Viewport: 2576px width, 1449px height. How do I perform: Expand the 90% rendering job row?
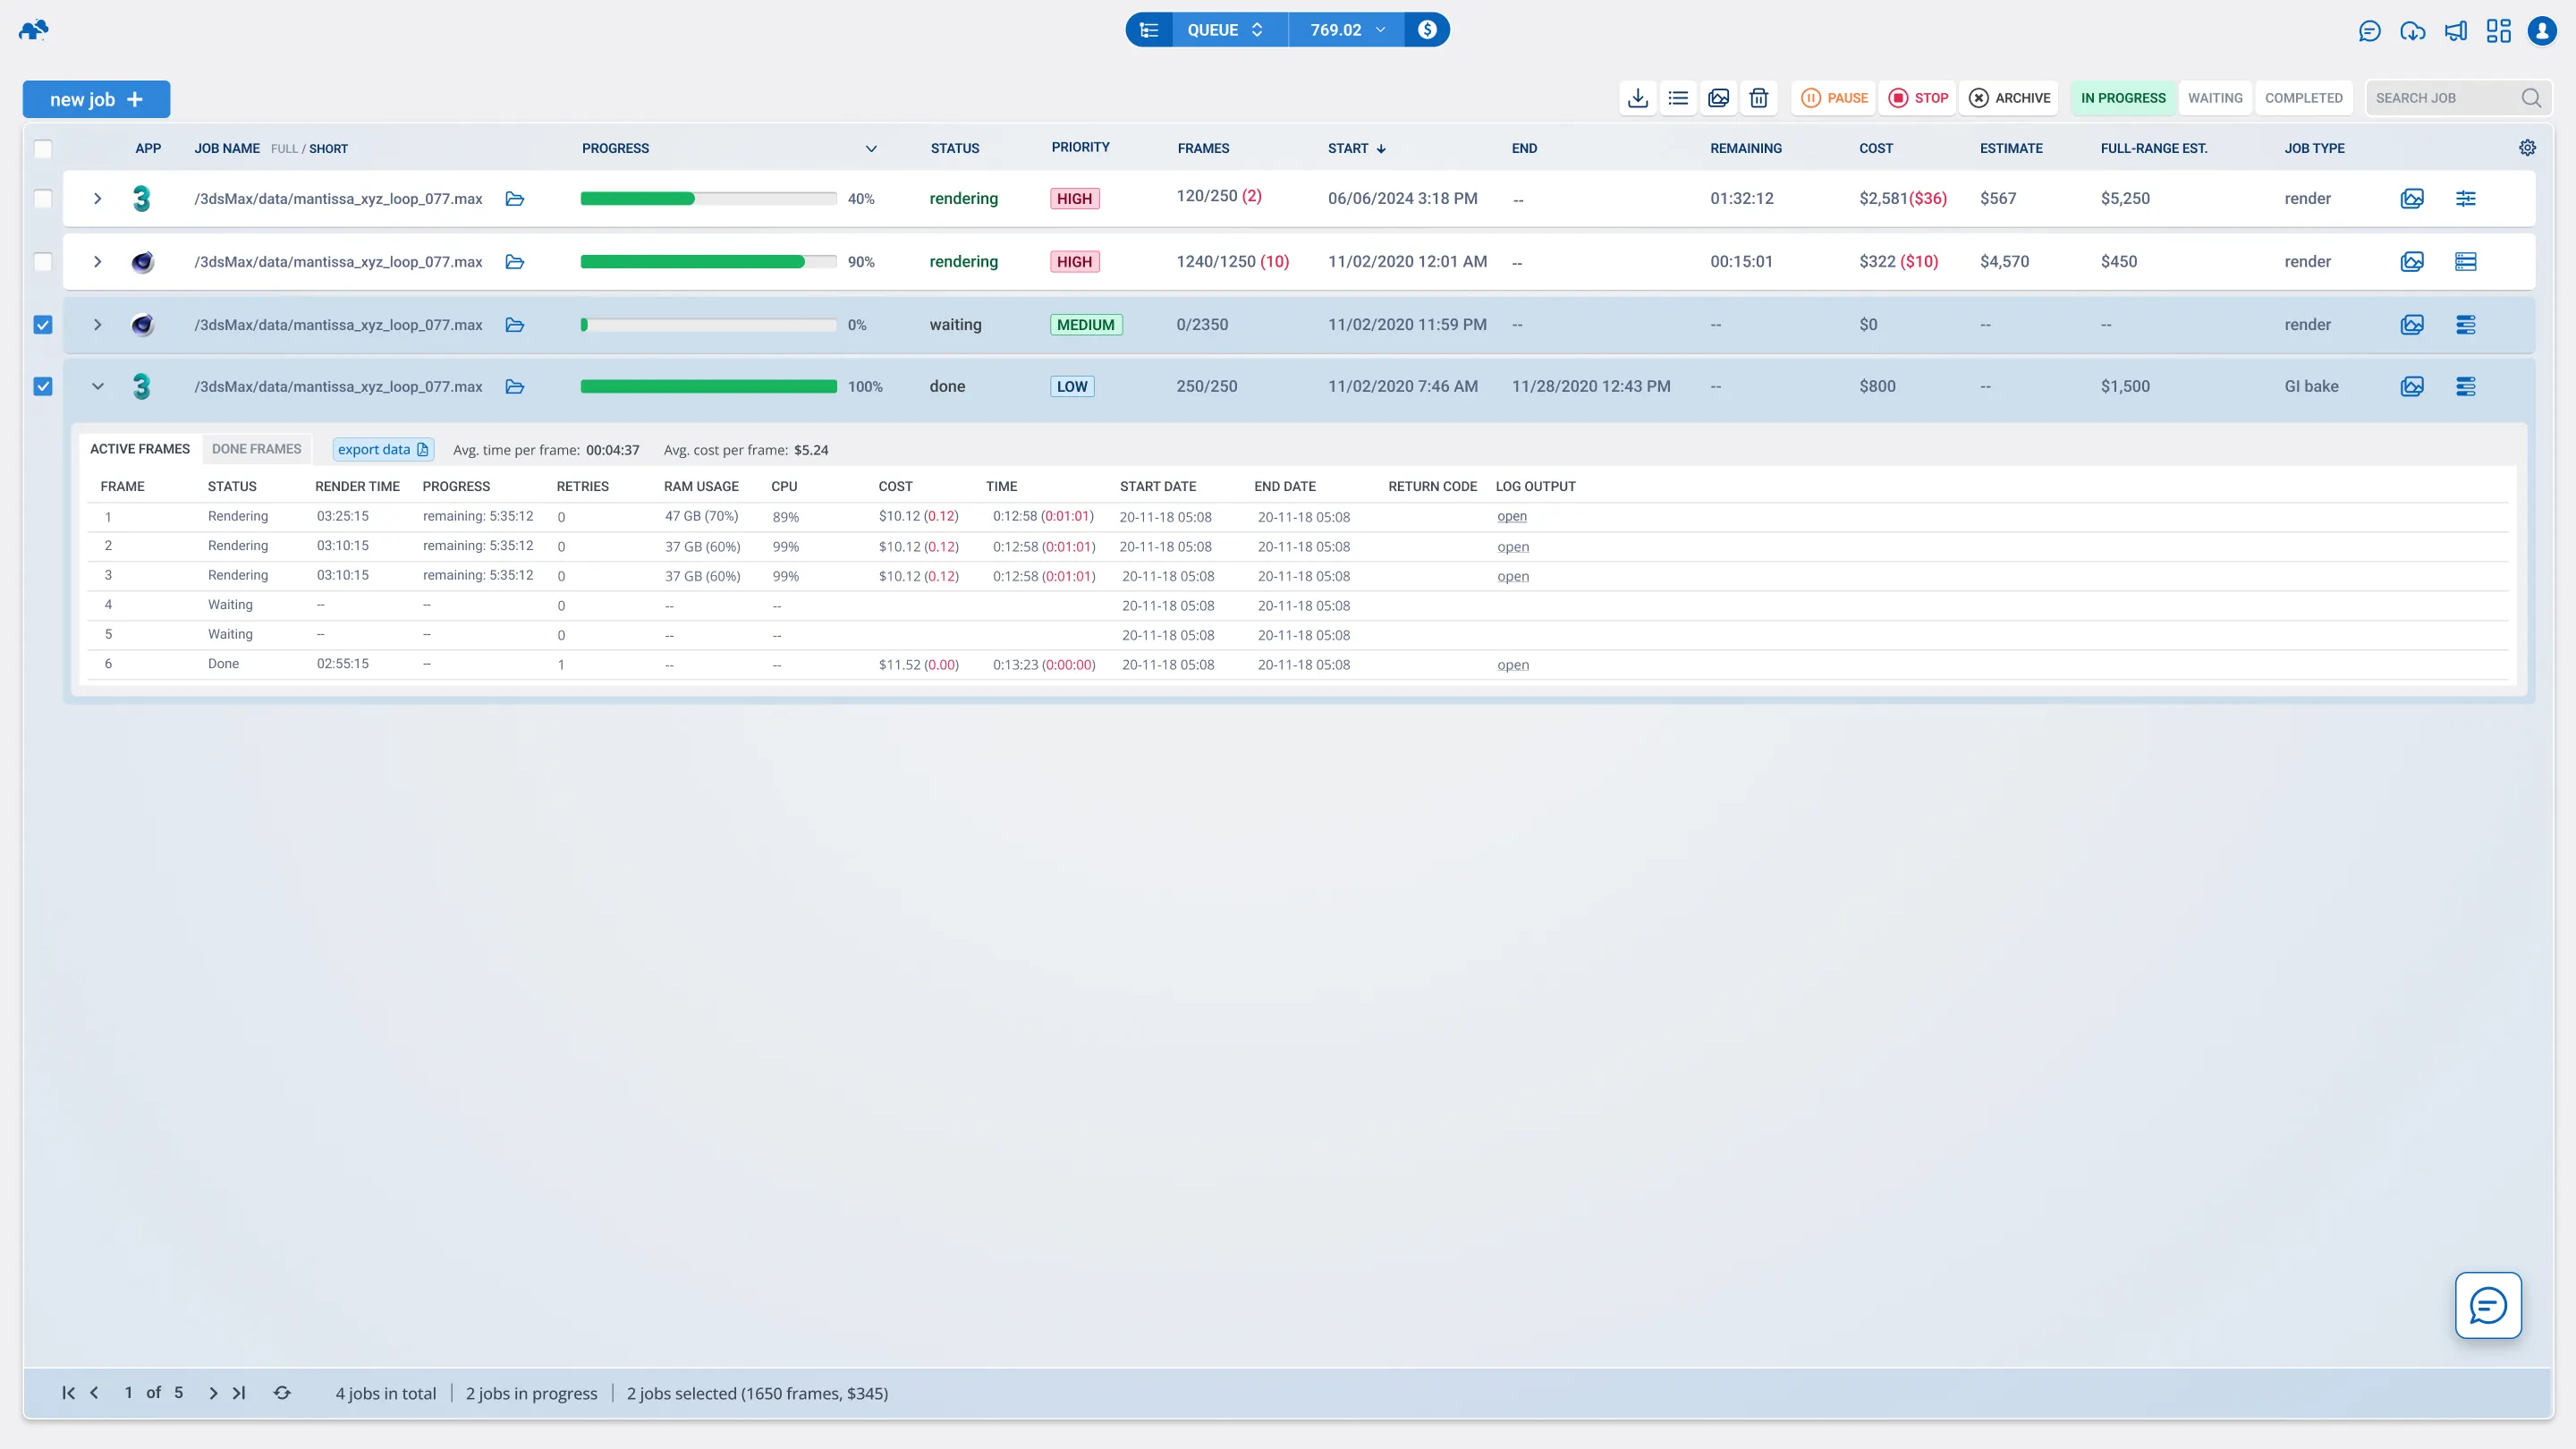click(x=98, y=262)
